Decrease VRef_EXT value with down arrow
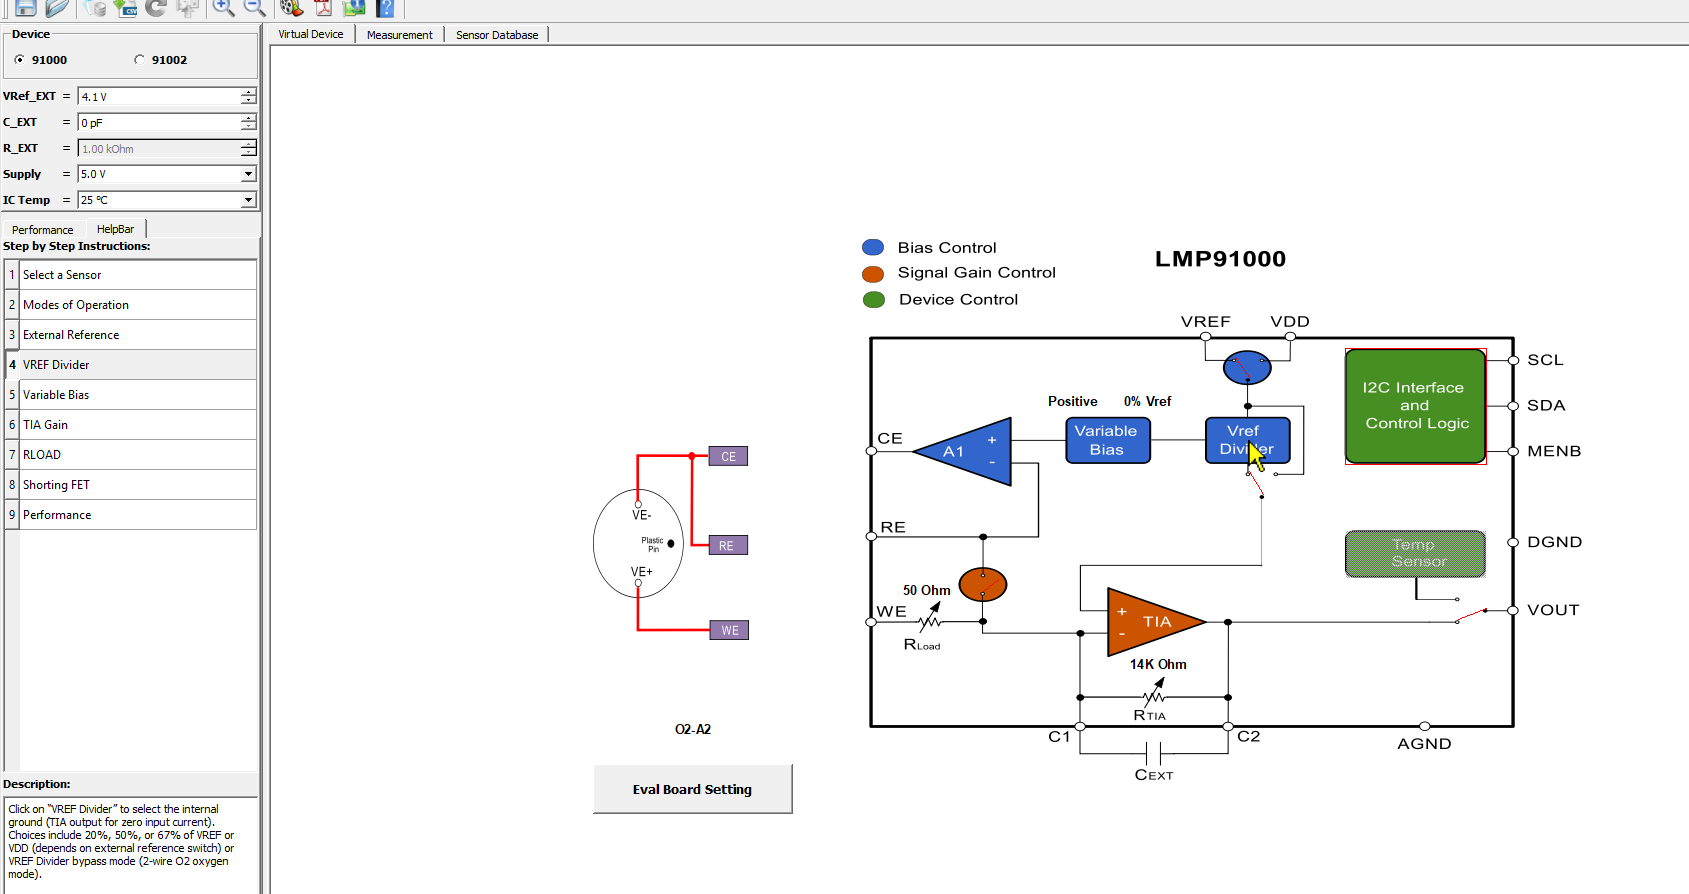The width and height of the screenshot is (1689, 894). click(248, 101)
